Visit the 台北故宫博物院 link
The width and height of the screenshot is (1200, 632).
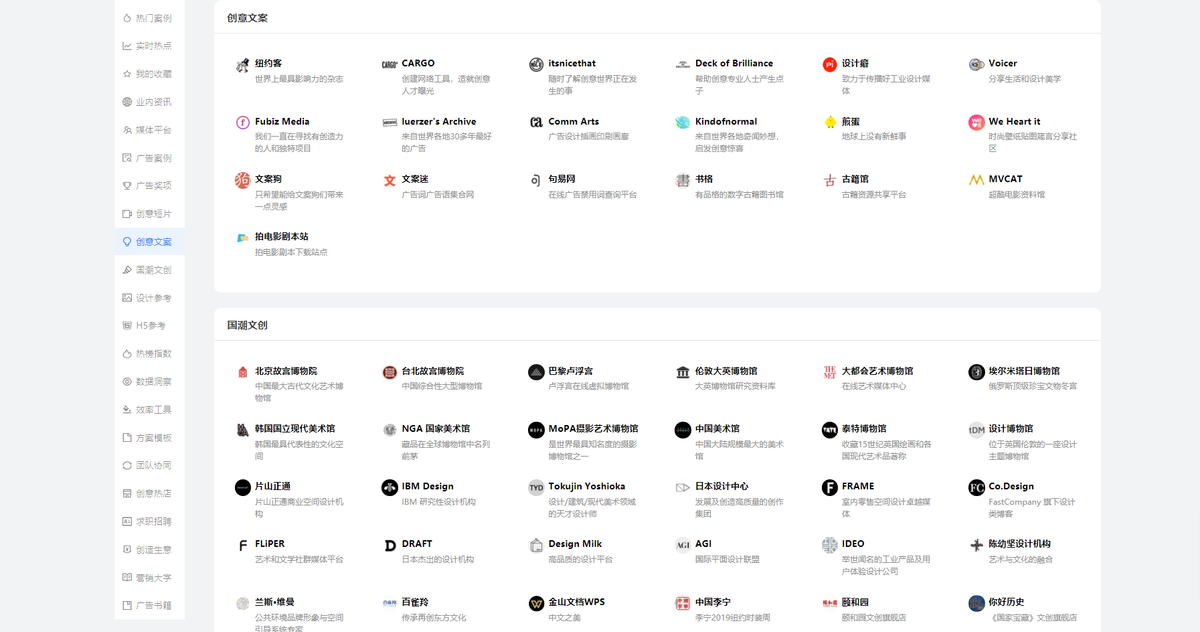(433, 372)
